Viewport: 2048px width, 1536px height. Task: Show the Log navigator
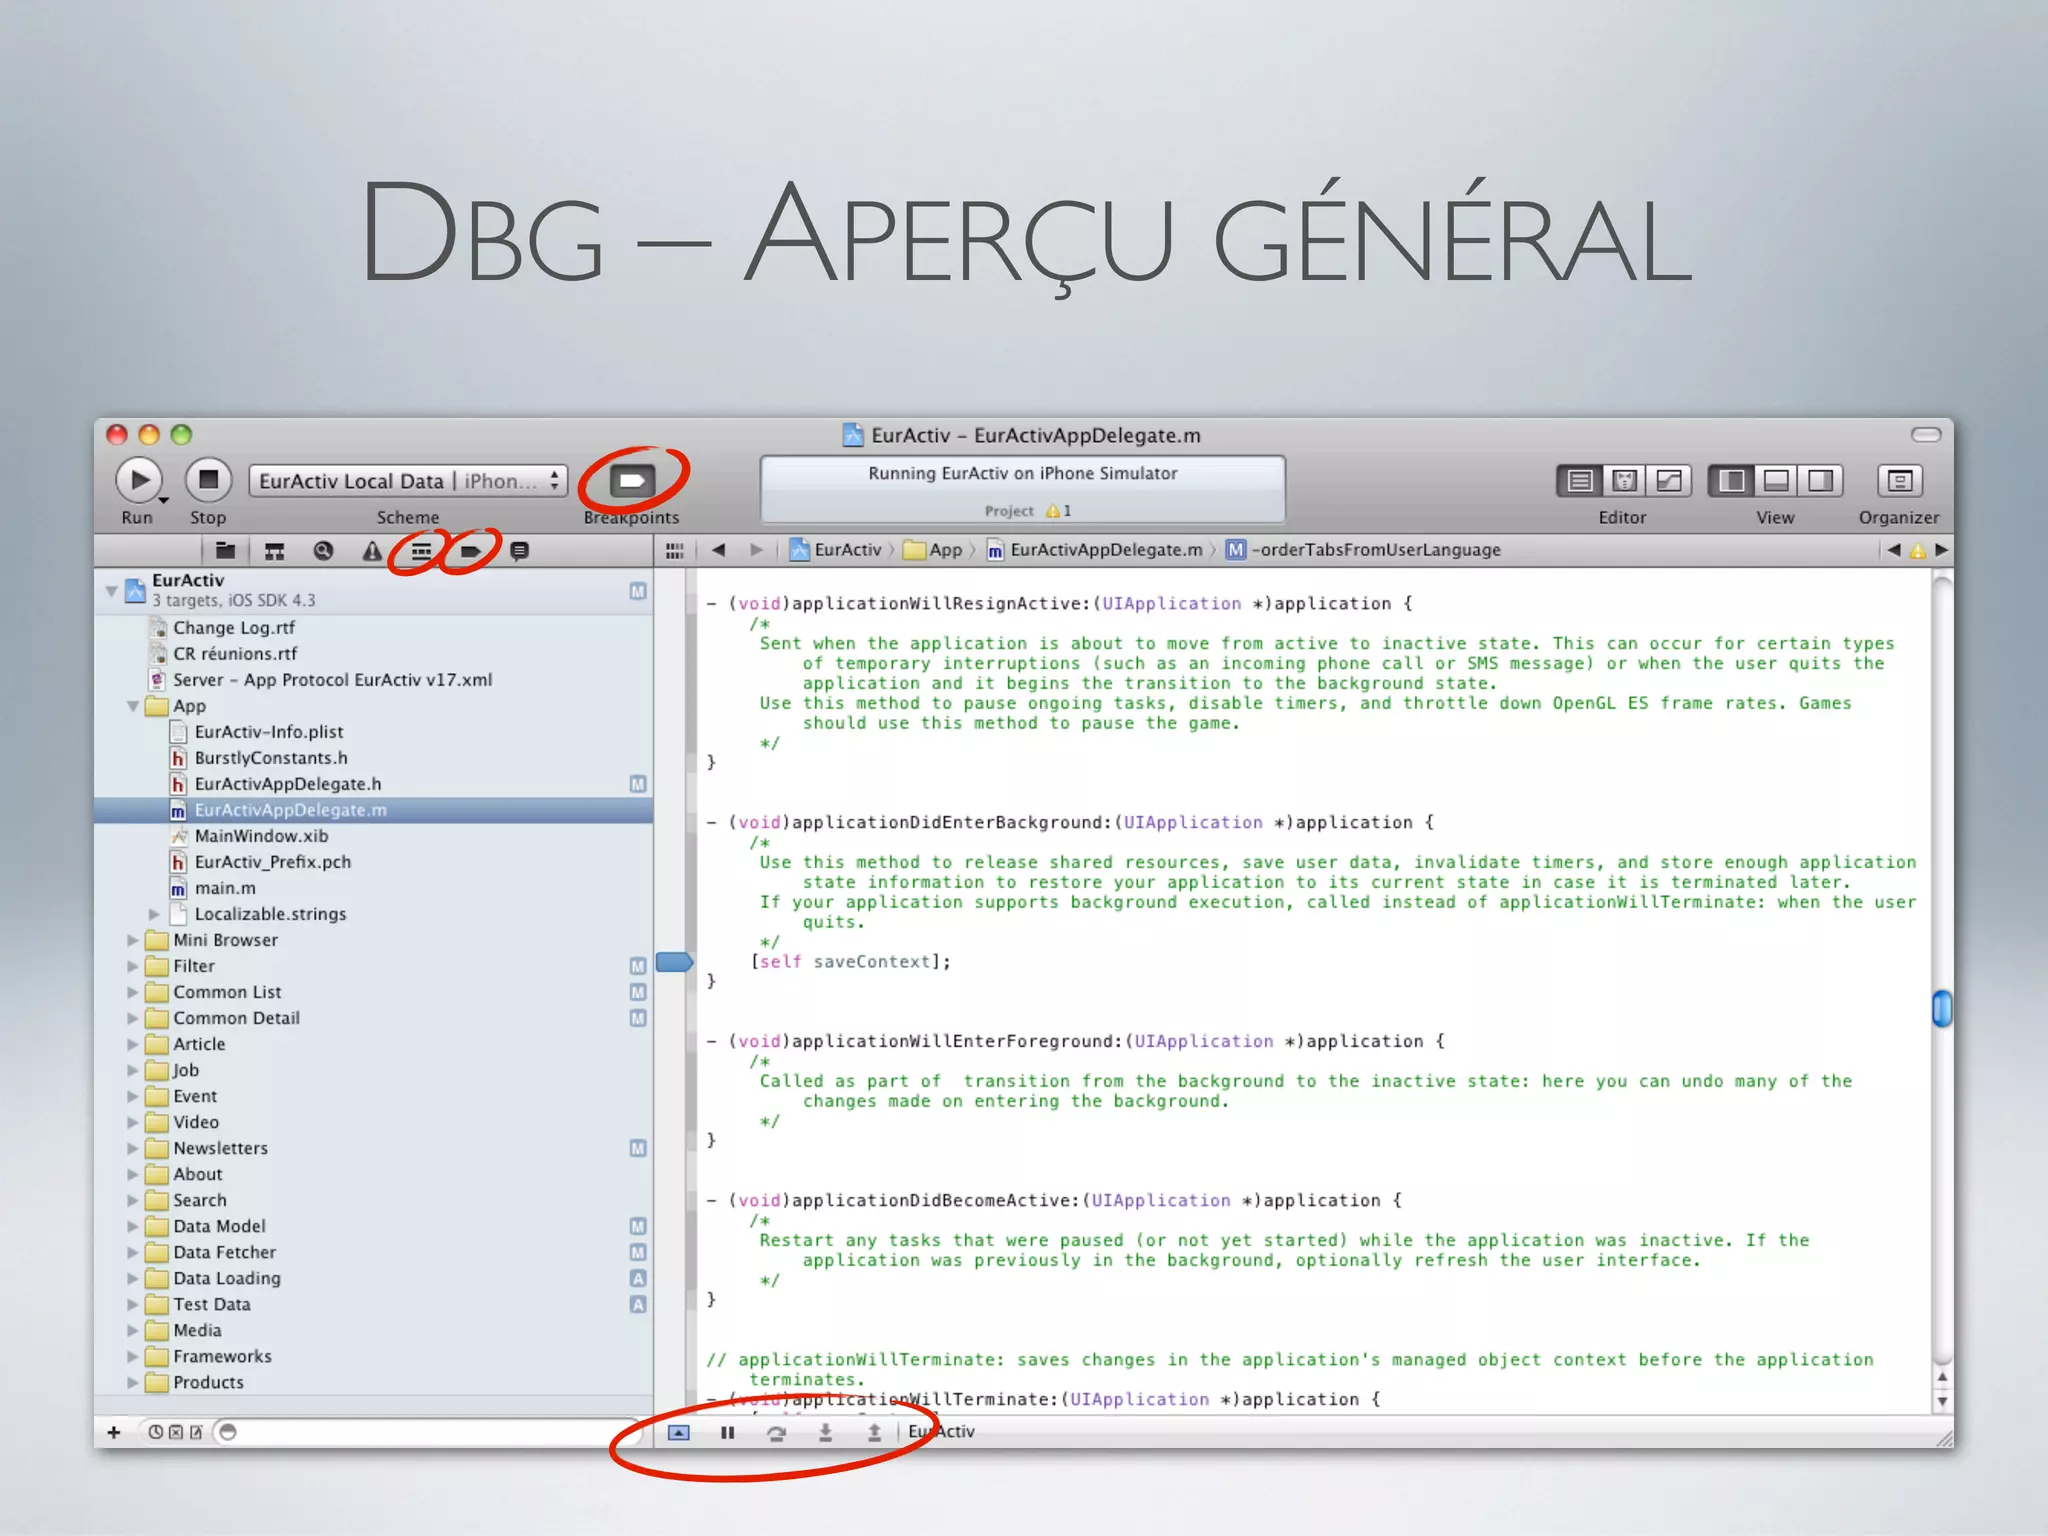[x=519, y=550]
